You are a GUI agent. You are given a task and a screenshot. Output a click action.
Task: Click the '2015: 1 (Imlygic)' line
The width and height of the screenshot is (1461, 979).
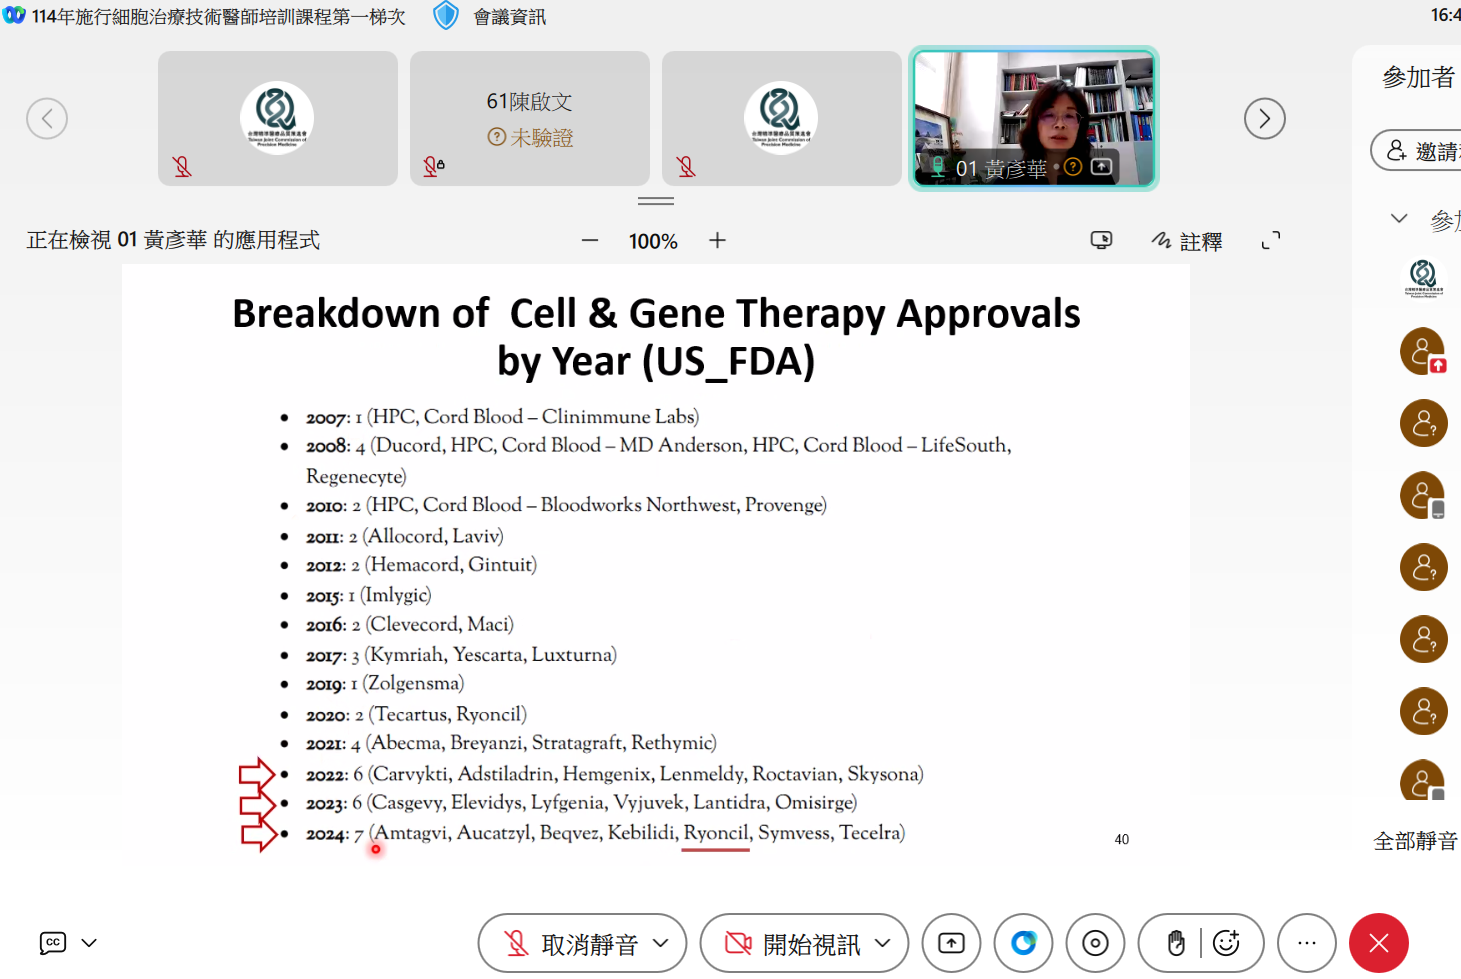[x=368, y=596]
